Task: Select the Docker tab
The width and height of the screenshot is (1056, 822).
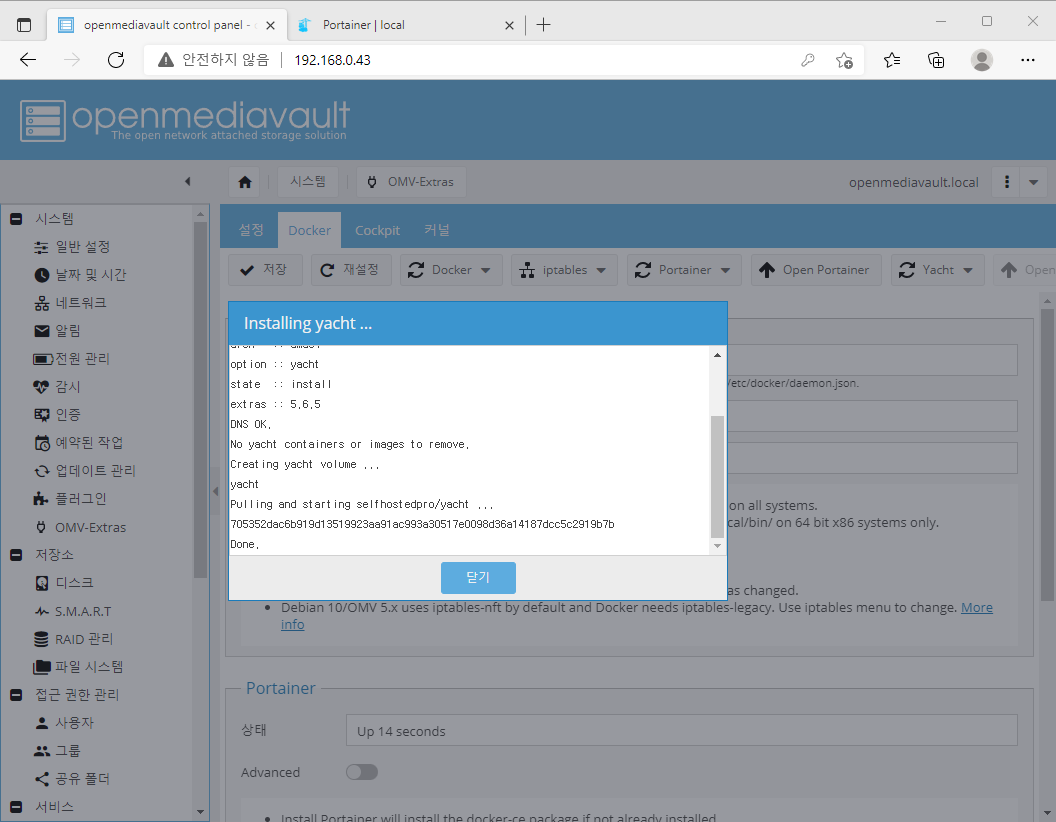Action: [310, 230]
